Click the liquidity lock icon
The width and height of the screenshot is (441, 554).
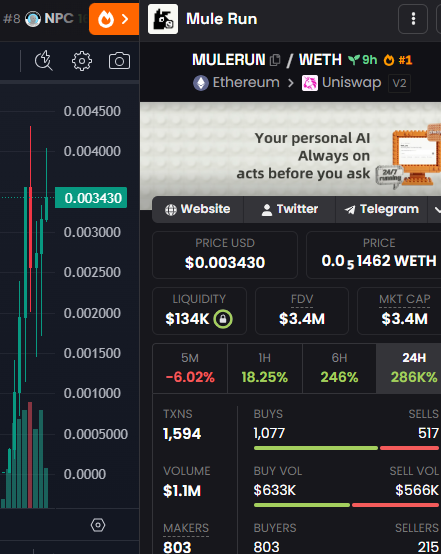coord(223,319)
